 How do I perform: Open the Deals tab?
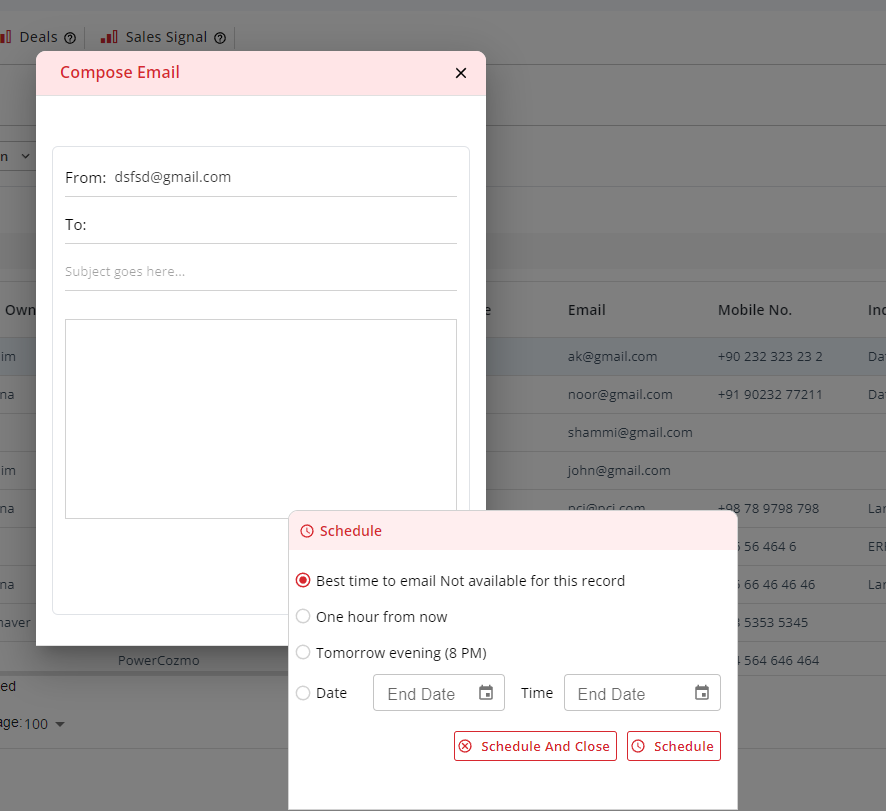[38, 37]
